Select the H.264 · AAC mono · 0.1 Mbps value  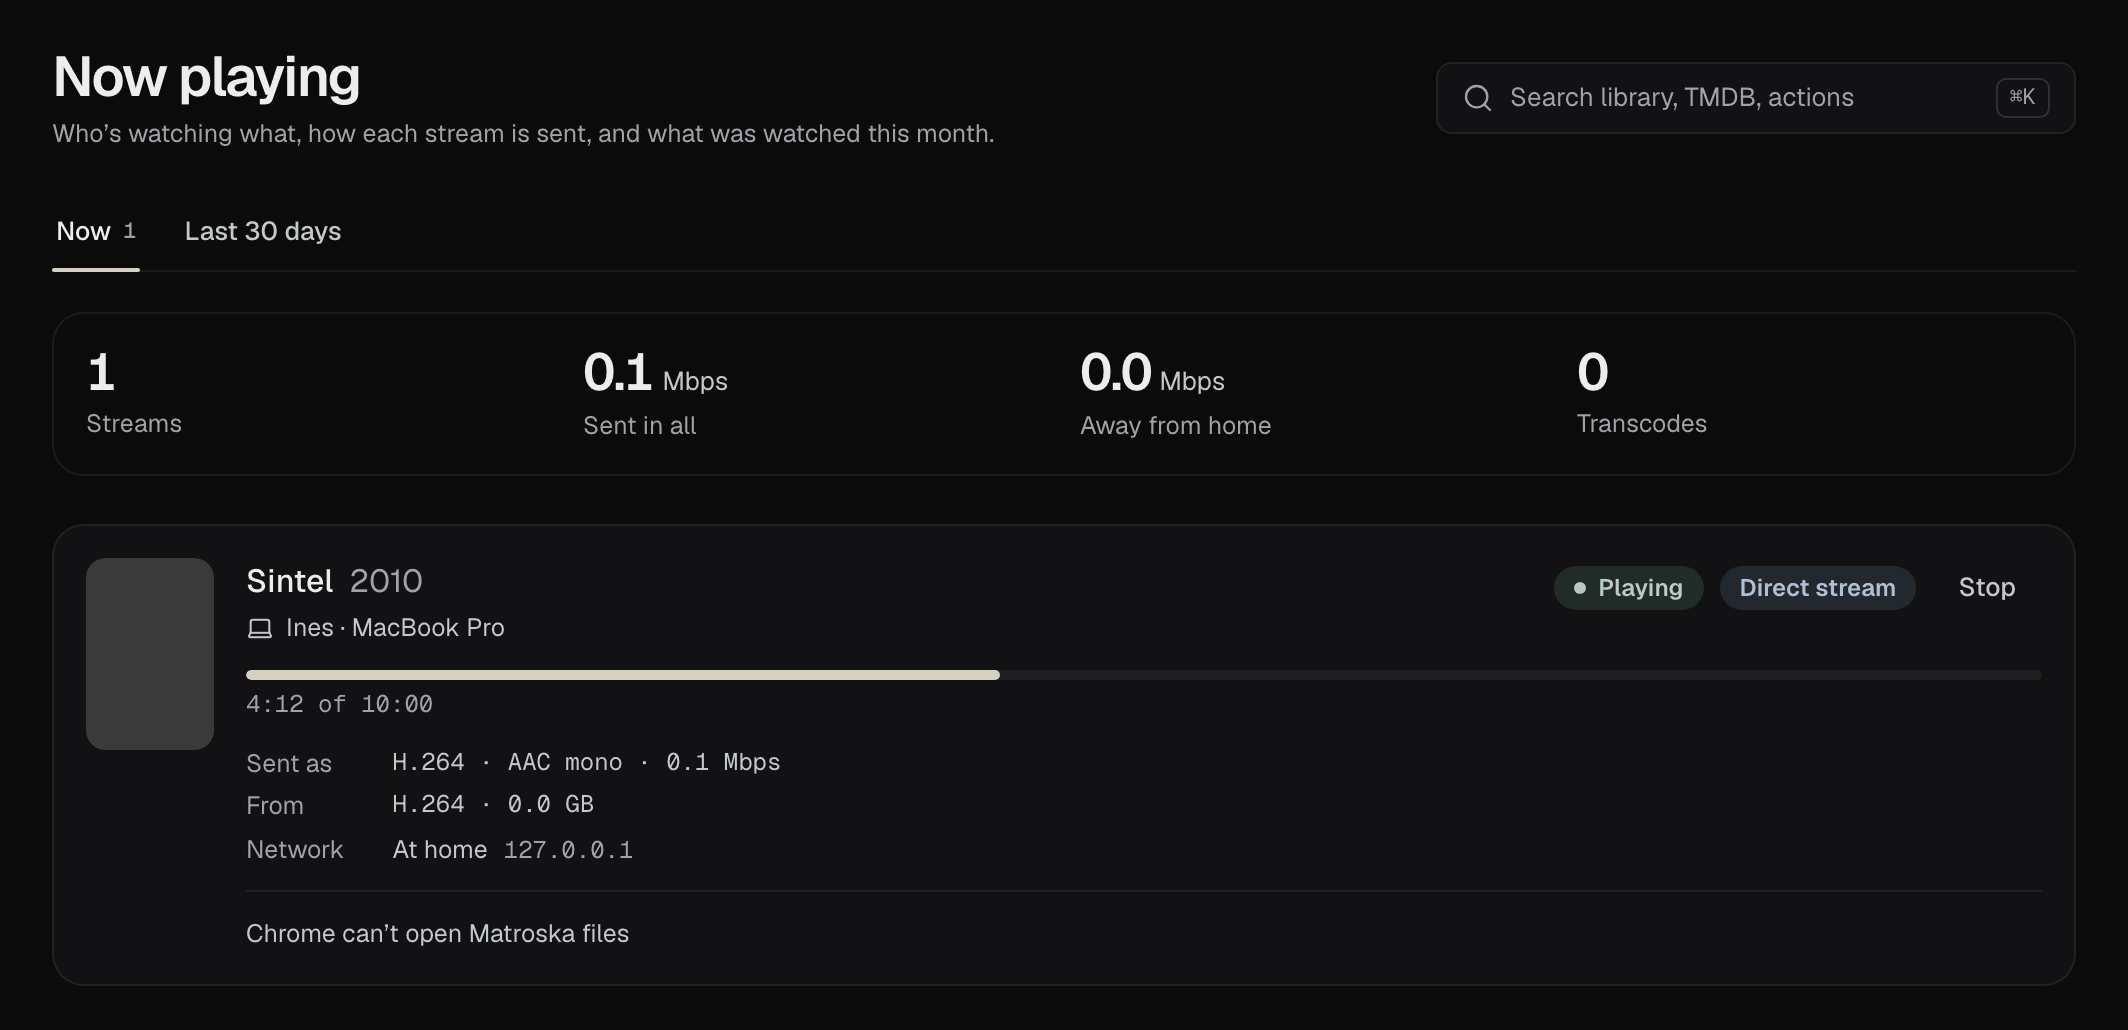click(x=586, y=762)
